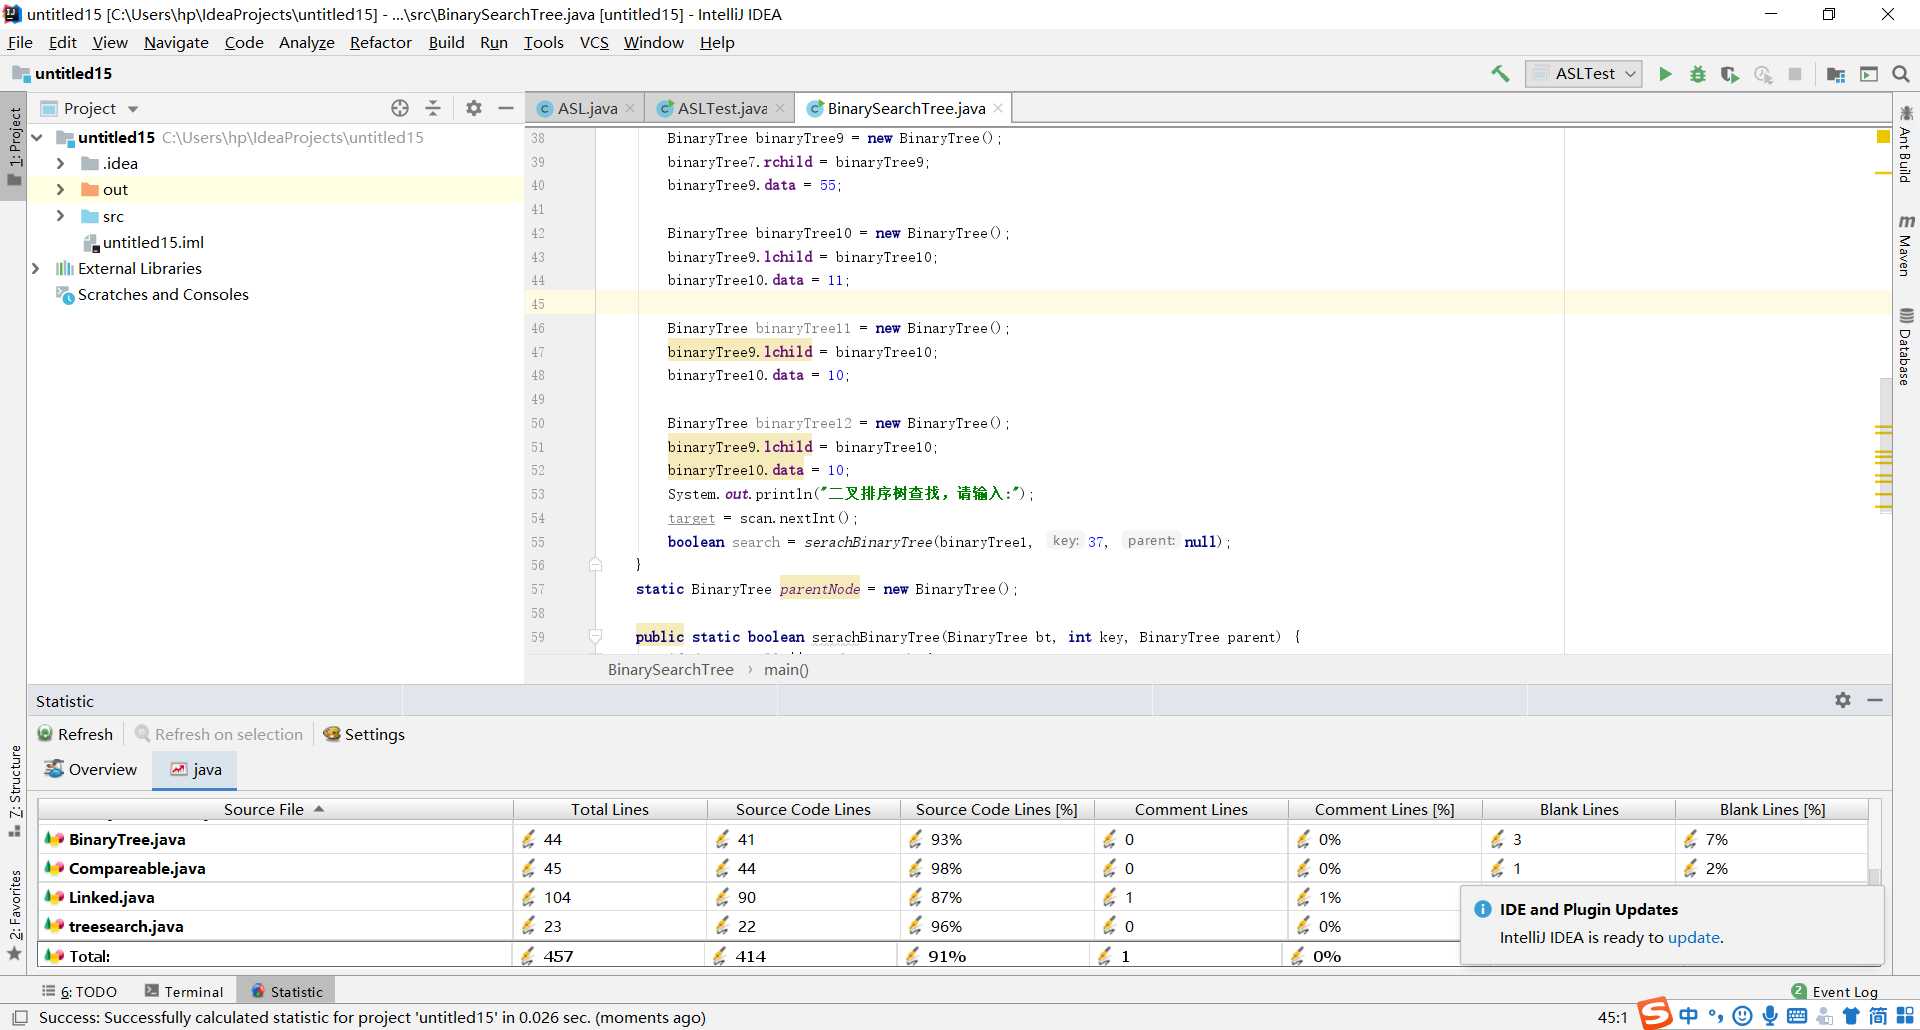Open Project panel settings gear
The width and height of the screenshot is (1920, 1030).
pos(474,108)
